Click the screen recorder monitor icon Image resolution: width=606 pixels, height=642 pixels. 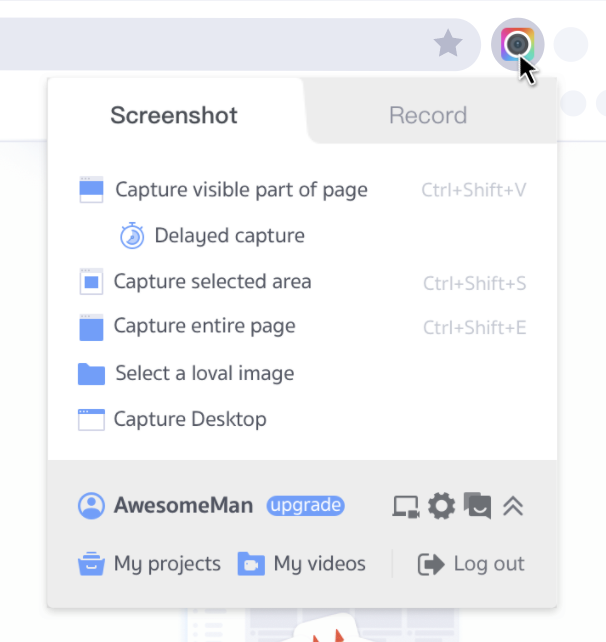tap(406, 506)
